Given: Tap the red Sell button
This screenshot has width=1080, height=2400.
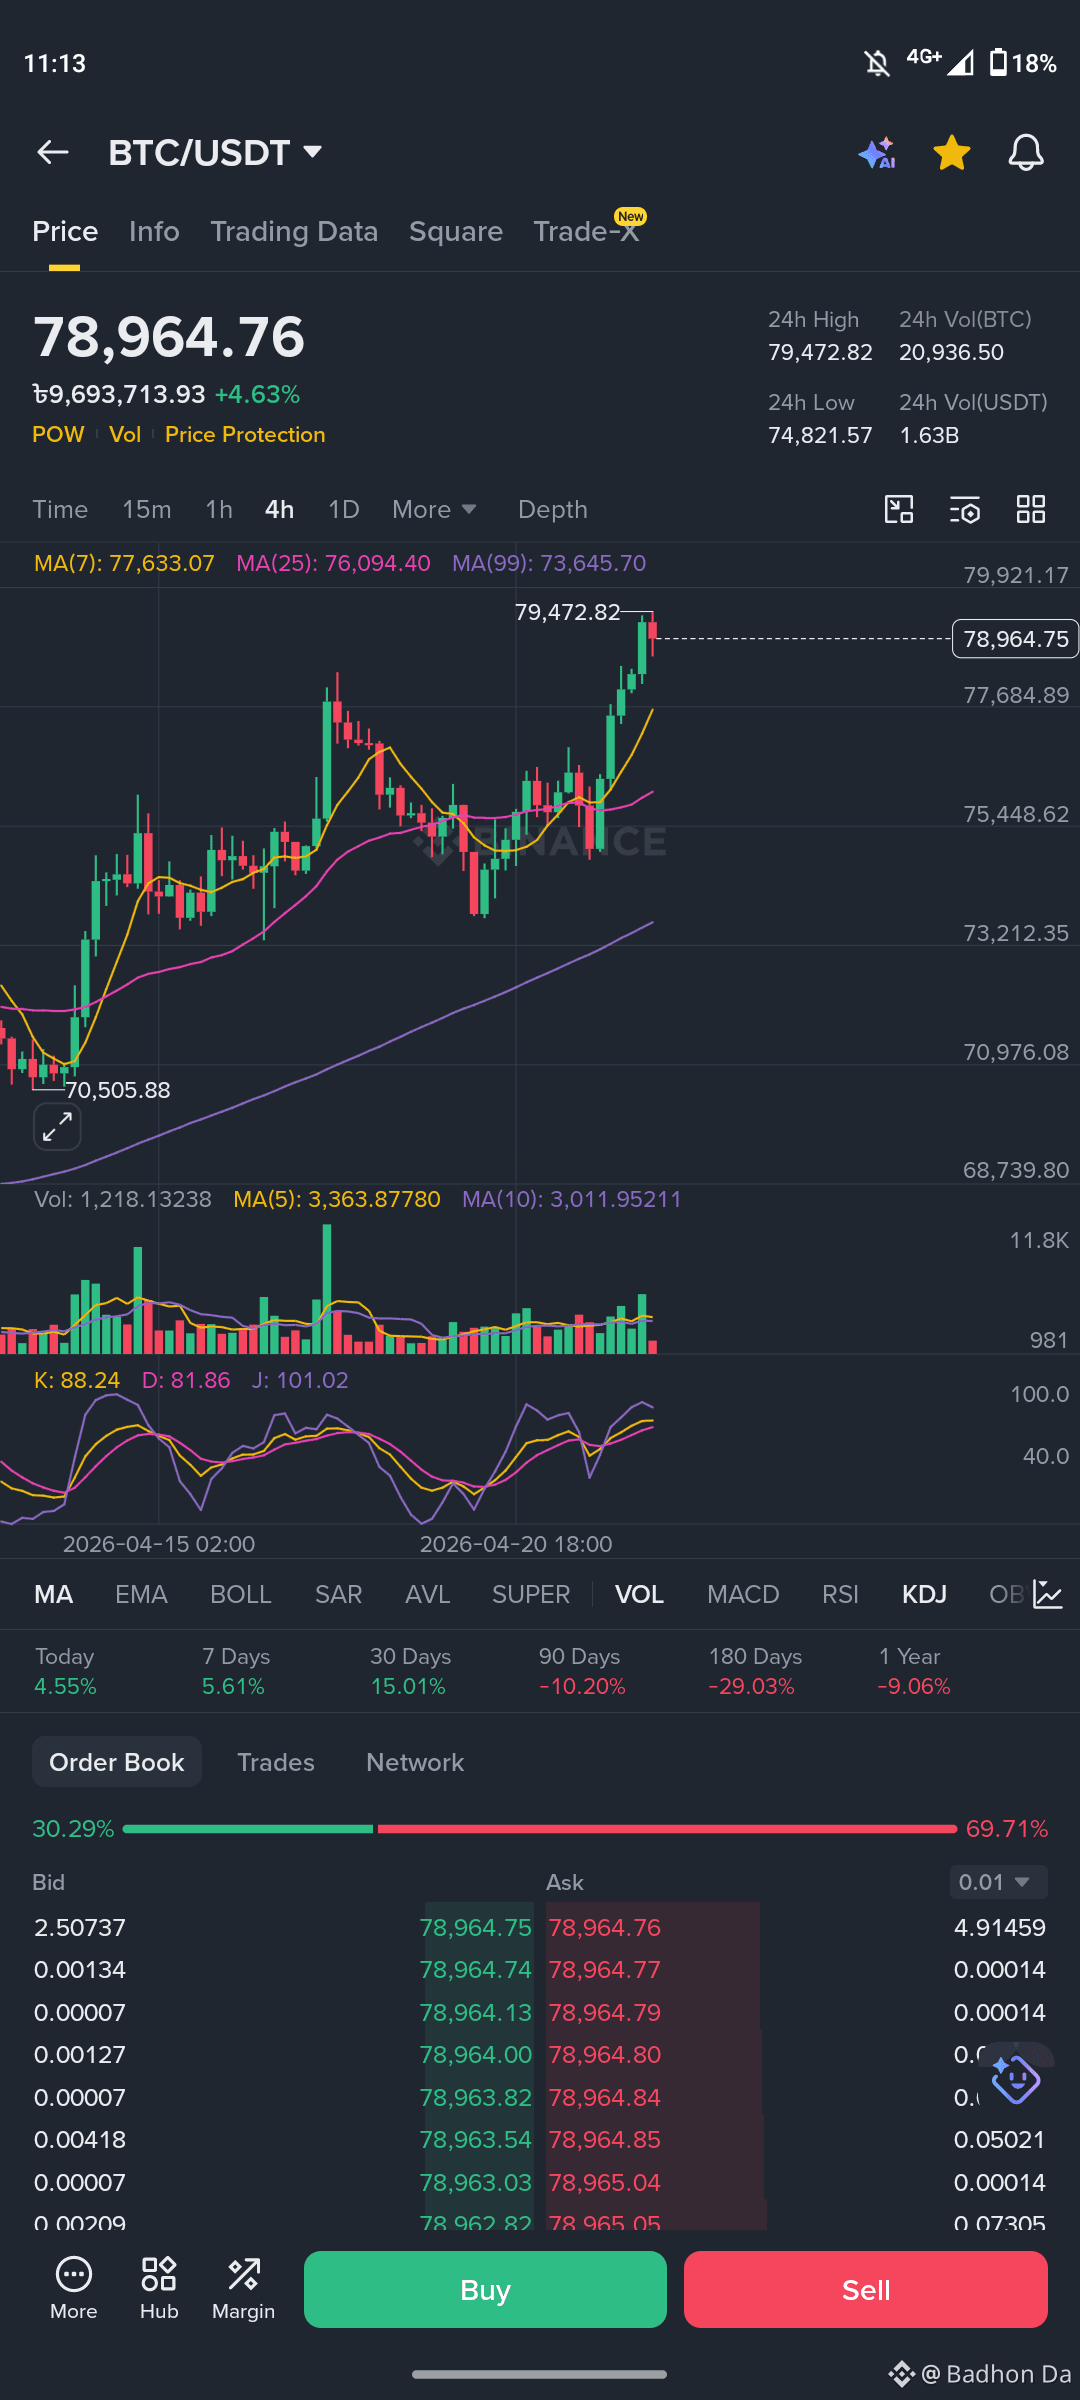Looking at the screenshot, I should (866, 2289).
